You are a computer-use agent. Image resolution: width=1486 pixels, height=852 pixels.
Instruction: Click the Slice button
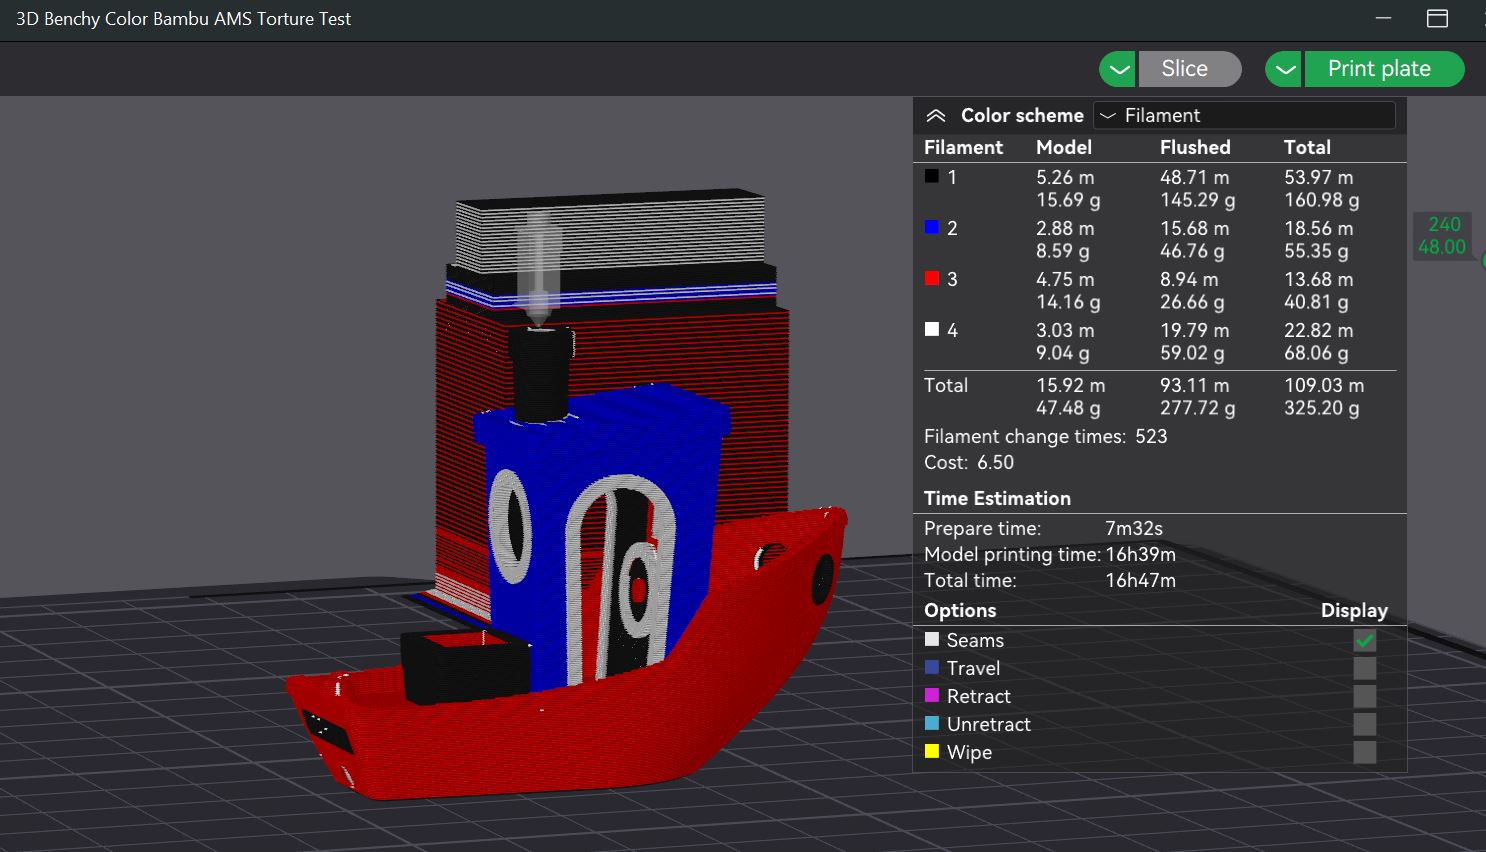click(1189, 69)
